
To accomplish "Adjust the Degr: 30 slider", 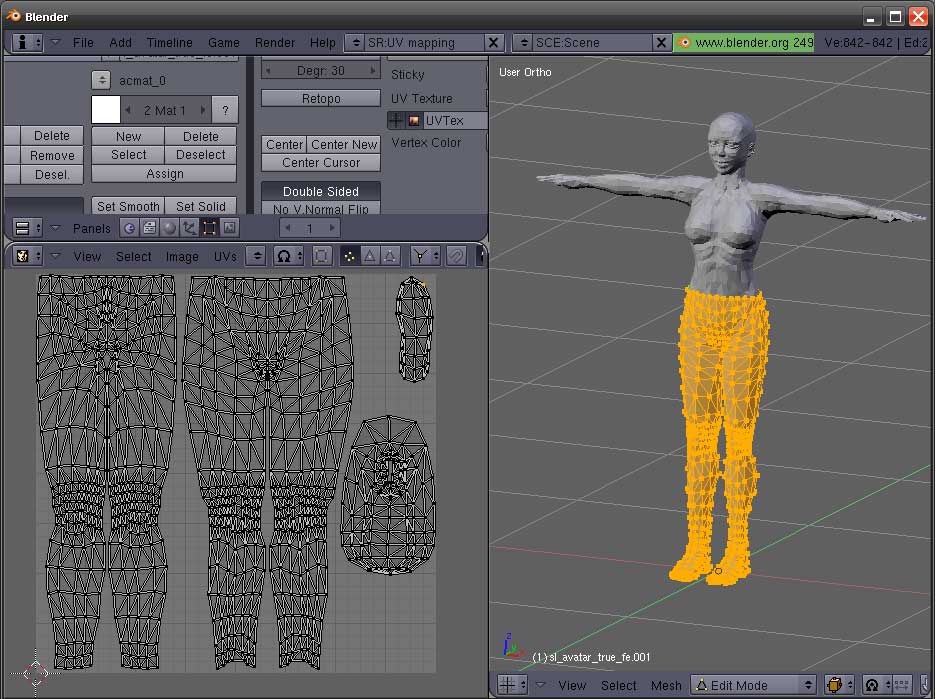I will [x=320, y=70].
